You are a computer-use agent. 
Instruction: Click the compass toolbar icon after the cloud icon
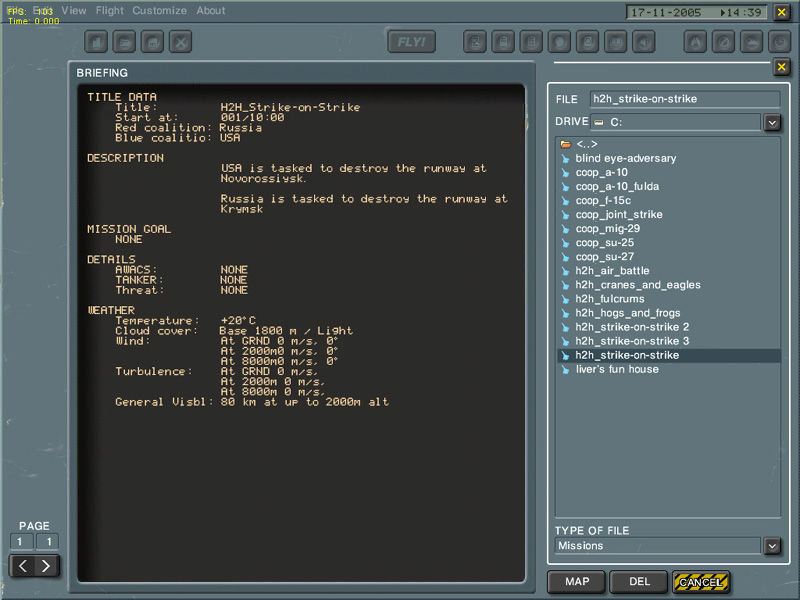click(780, 42)
